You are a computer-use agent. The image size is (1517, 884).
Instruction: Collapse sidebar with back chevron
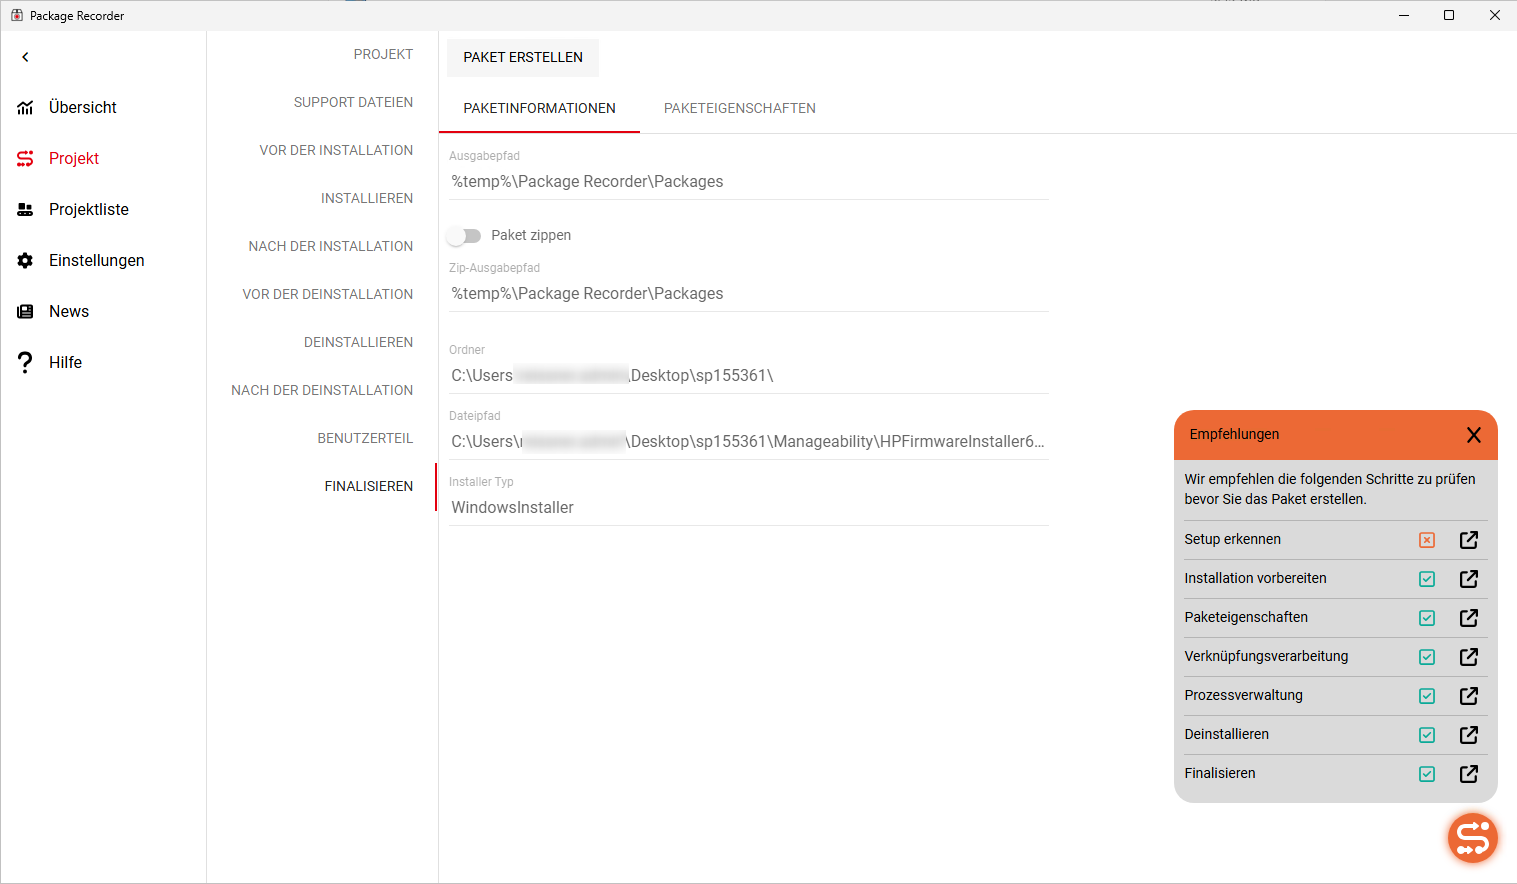point(25,57)
